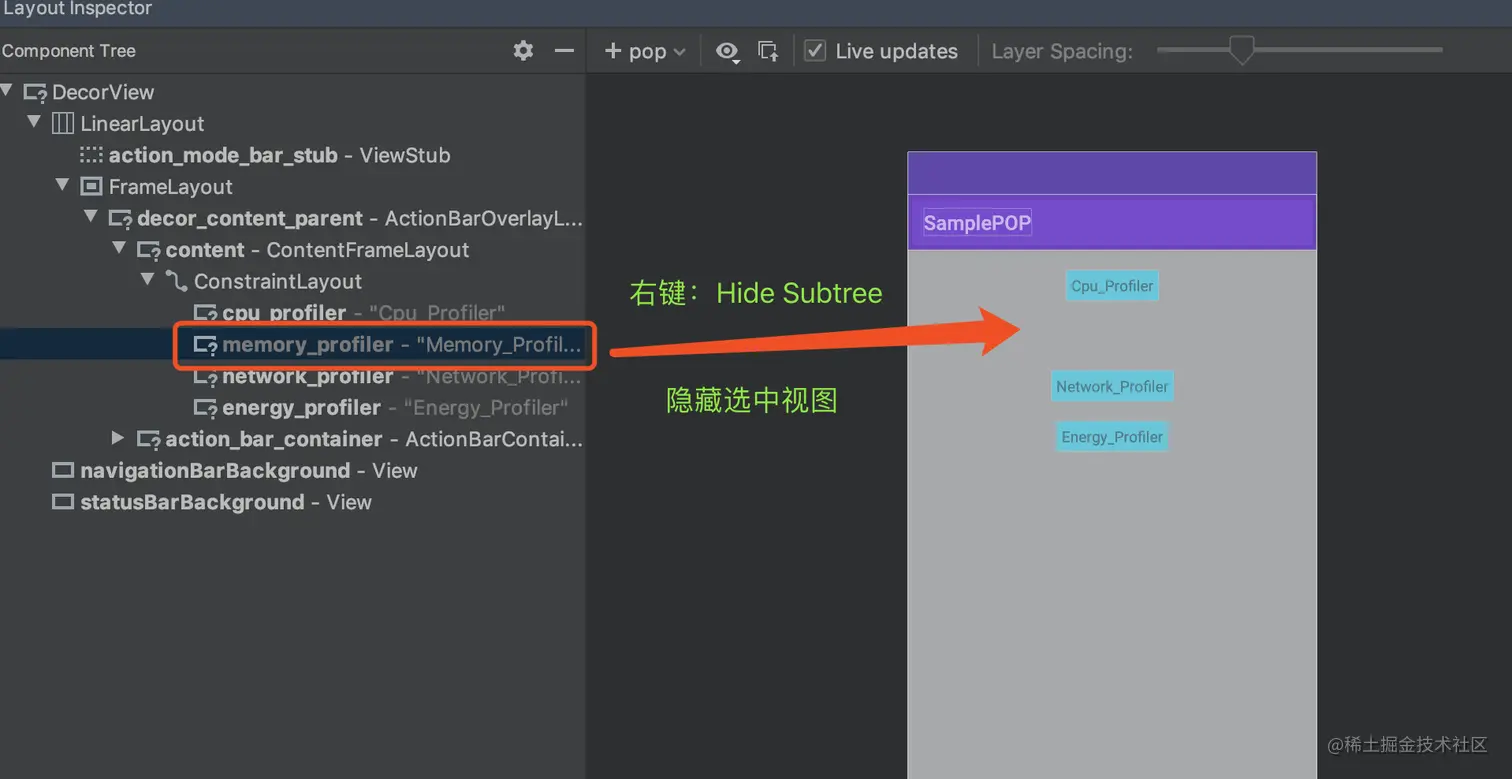1512x779 pixels.
Task: Select the SamplePOP title view
Action: [x=976, y=222]
